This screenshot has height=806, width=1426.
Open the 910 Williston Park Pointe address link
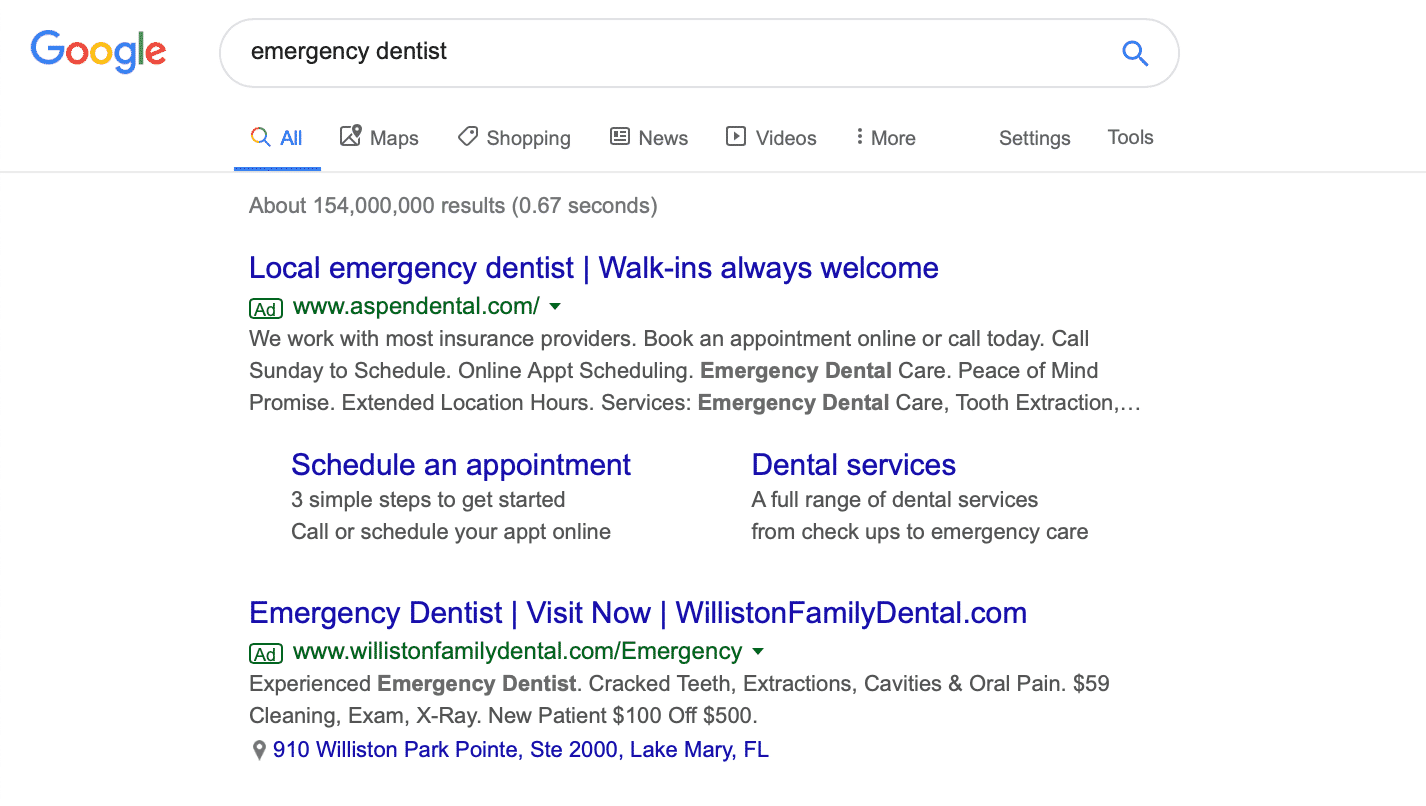point(521,750)
